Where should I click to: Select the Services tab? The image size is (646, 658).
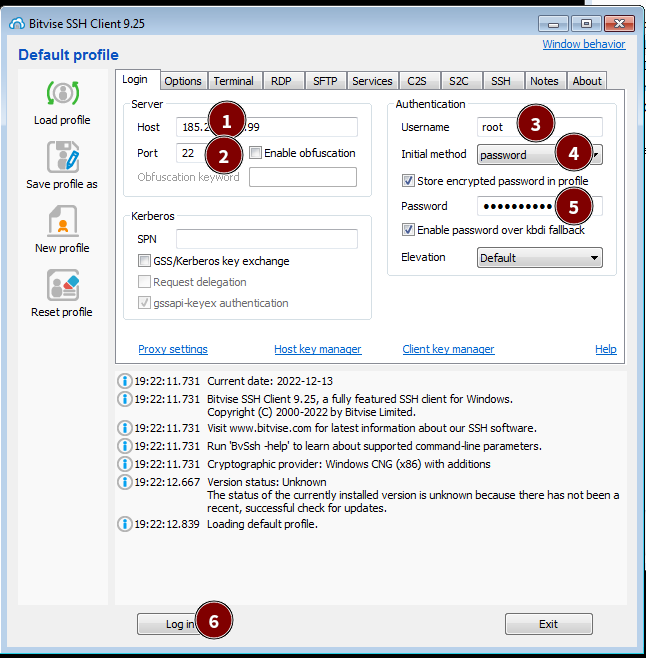(372, 81)
